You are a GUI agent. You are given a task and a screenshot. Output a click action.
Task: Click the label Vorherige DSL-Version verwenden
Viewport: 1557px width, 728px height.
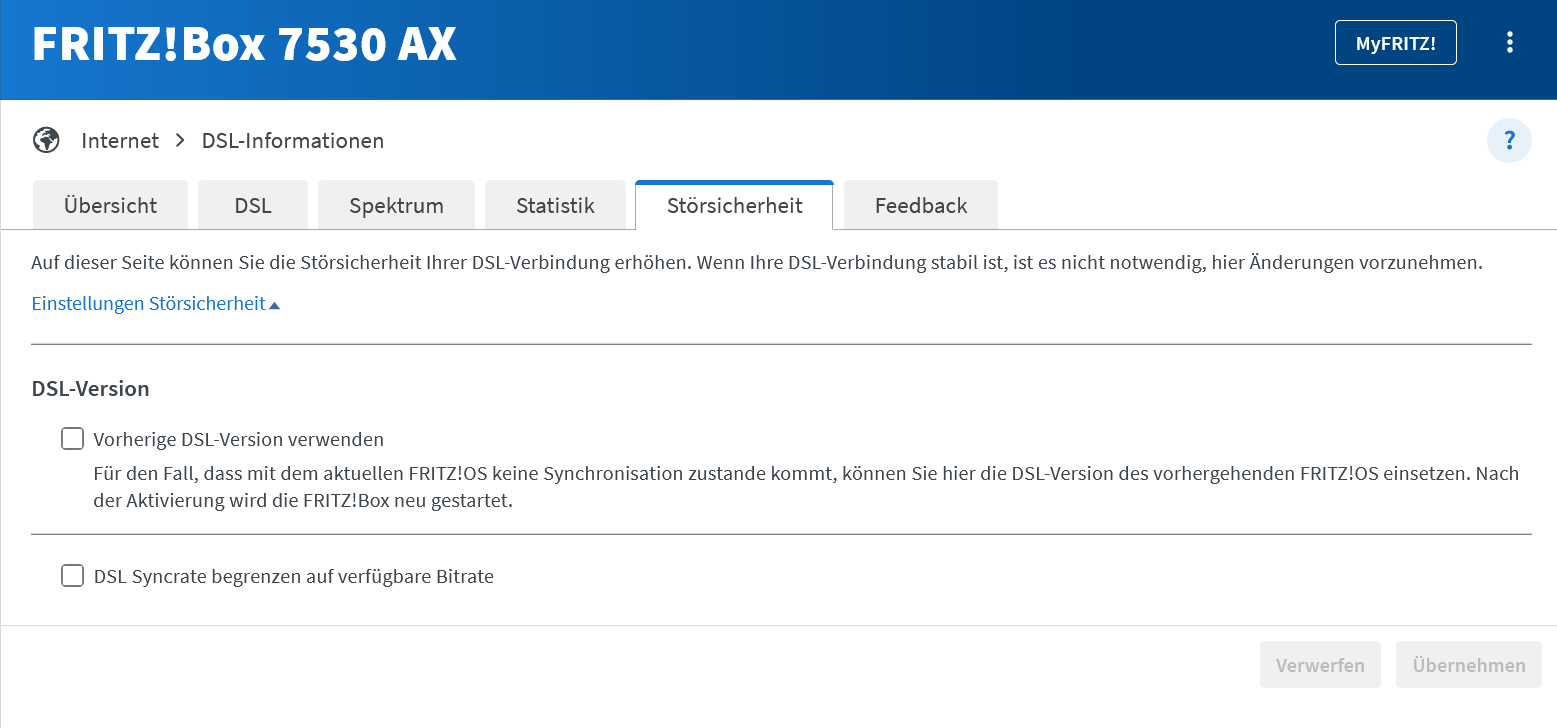(239, 439)
